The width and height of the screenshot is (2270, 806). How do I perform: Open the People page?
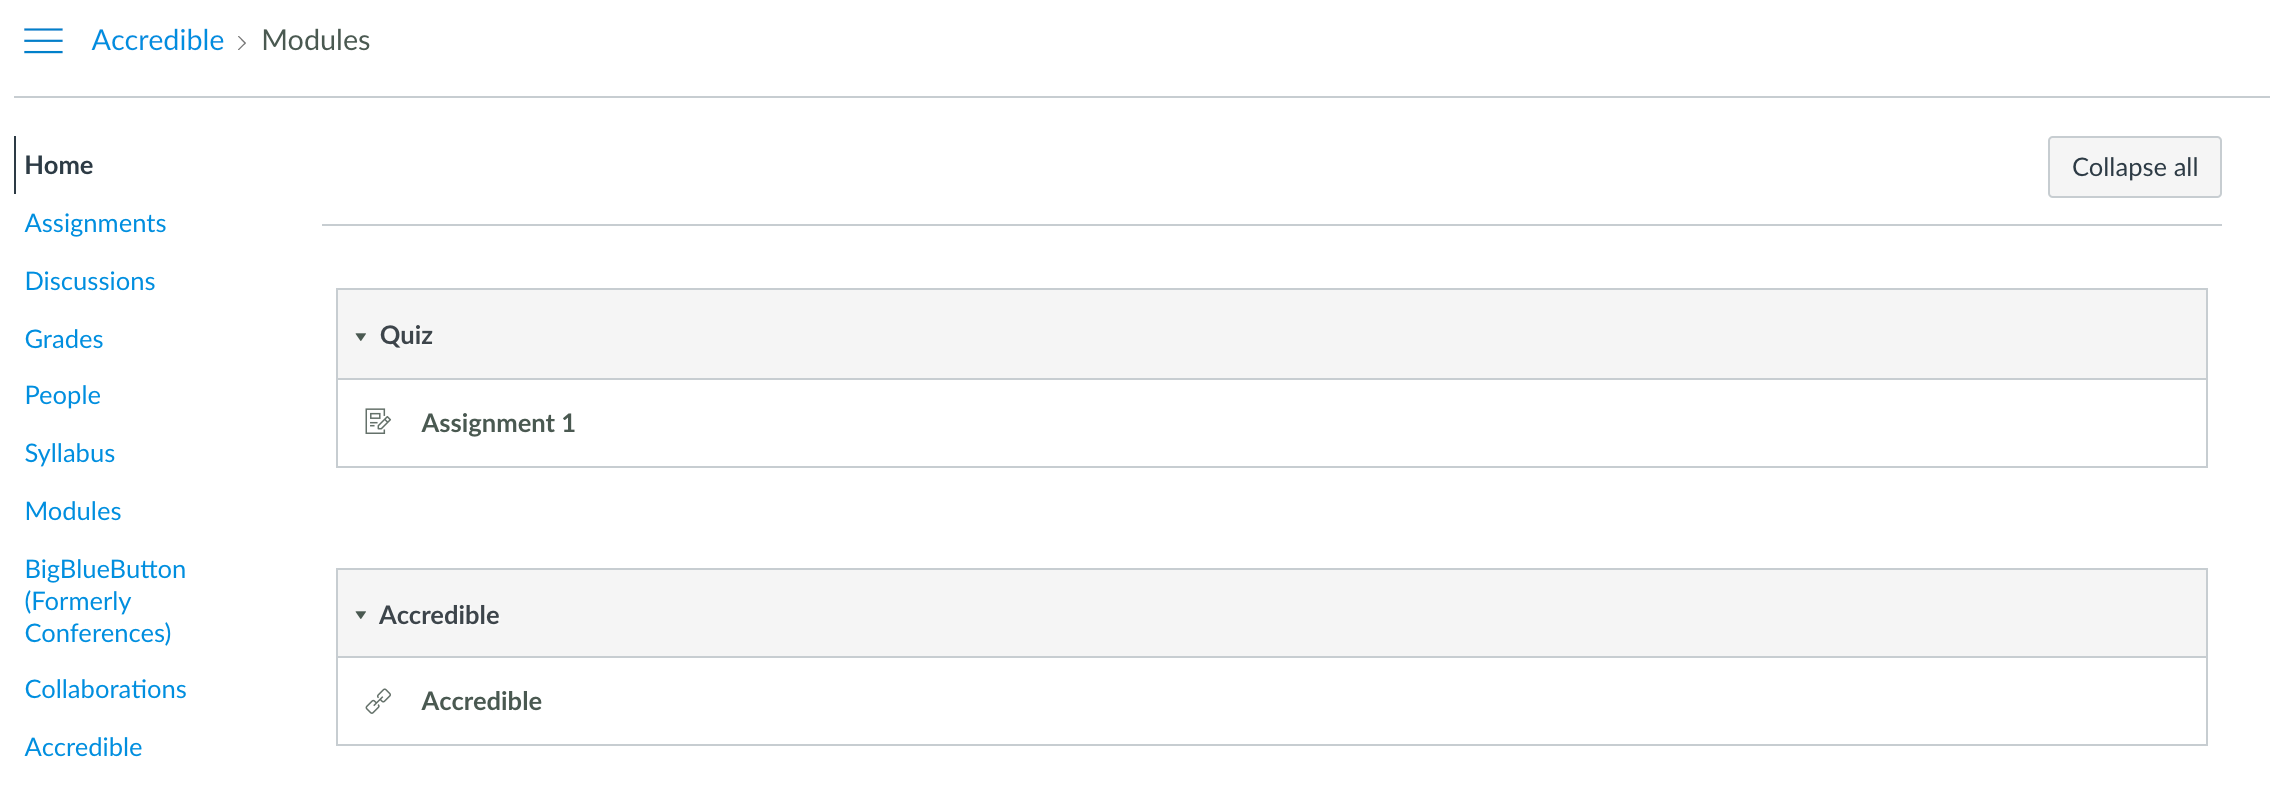click(x=62, y=395)
